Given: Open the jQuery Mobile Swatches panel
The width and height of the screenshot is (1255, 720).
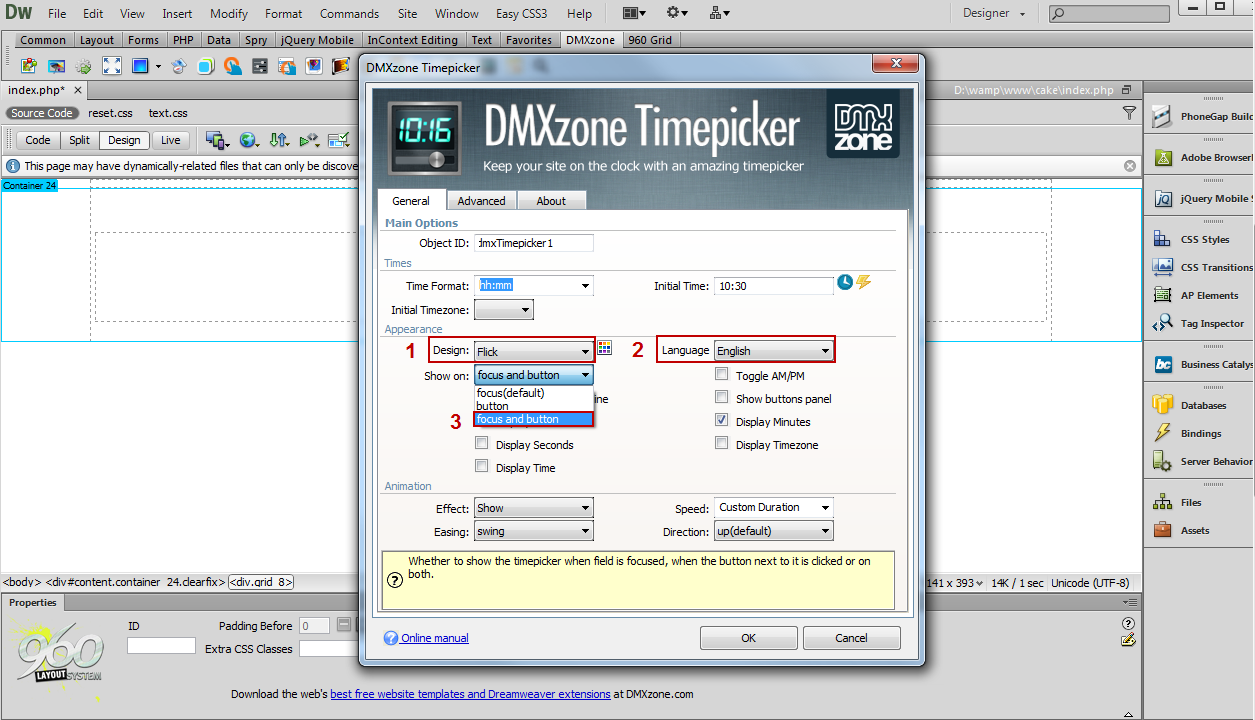Looking at the screenshot, I should click(x=1204, y=198).
